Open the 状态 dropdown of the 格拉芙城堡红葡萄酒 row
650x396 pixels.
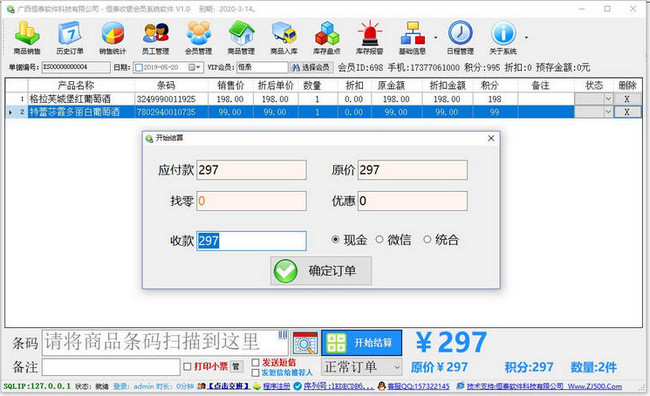[x=608, y=99]
